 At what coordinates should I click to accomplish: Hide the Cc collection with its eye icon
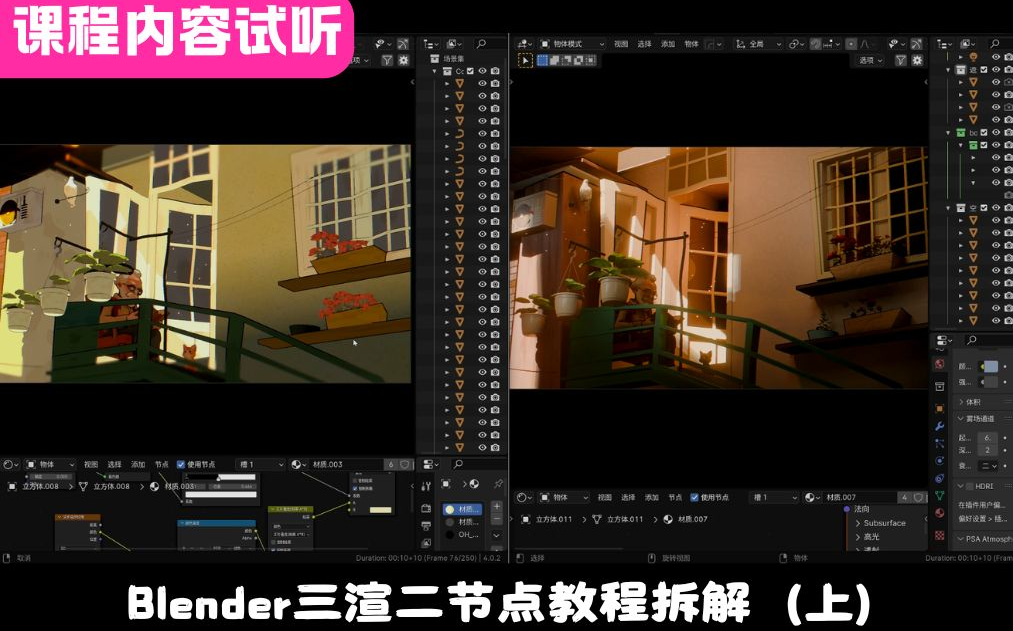coord(482,71)
